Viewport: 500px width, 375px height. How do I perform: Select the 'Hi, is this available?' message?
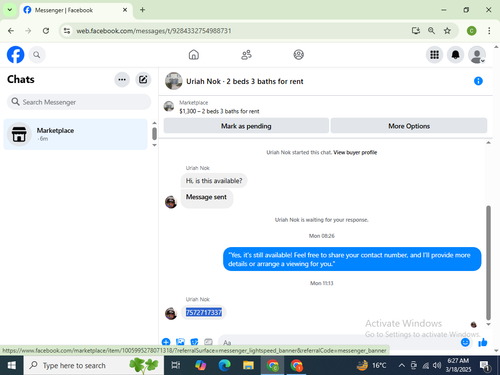click(214, 181)
